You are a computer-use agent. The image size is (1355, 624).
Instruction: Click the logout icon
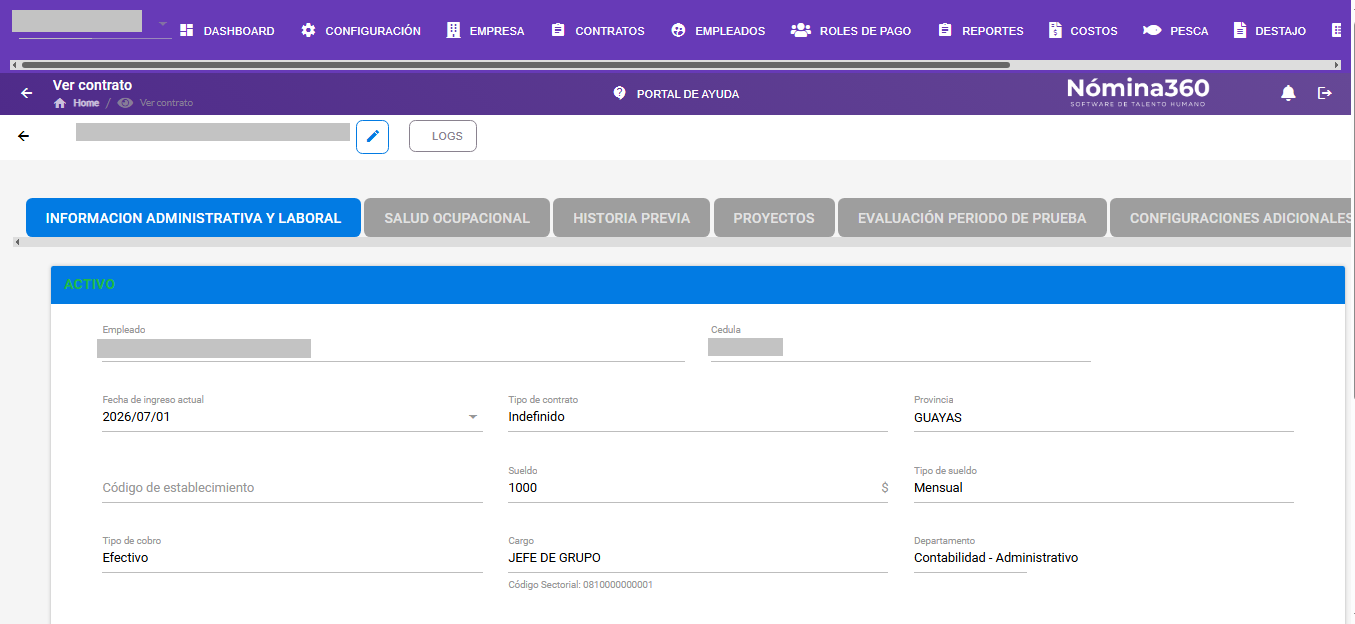point(1325,93)
